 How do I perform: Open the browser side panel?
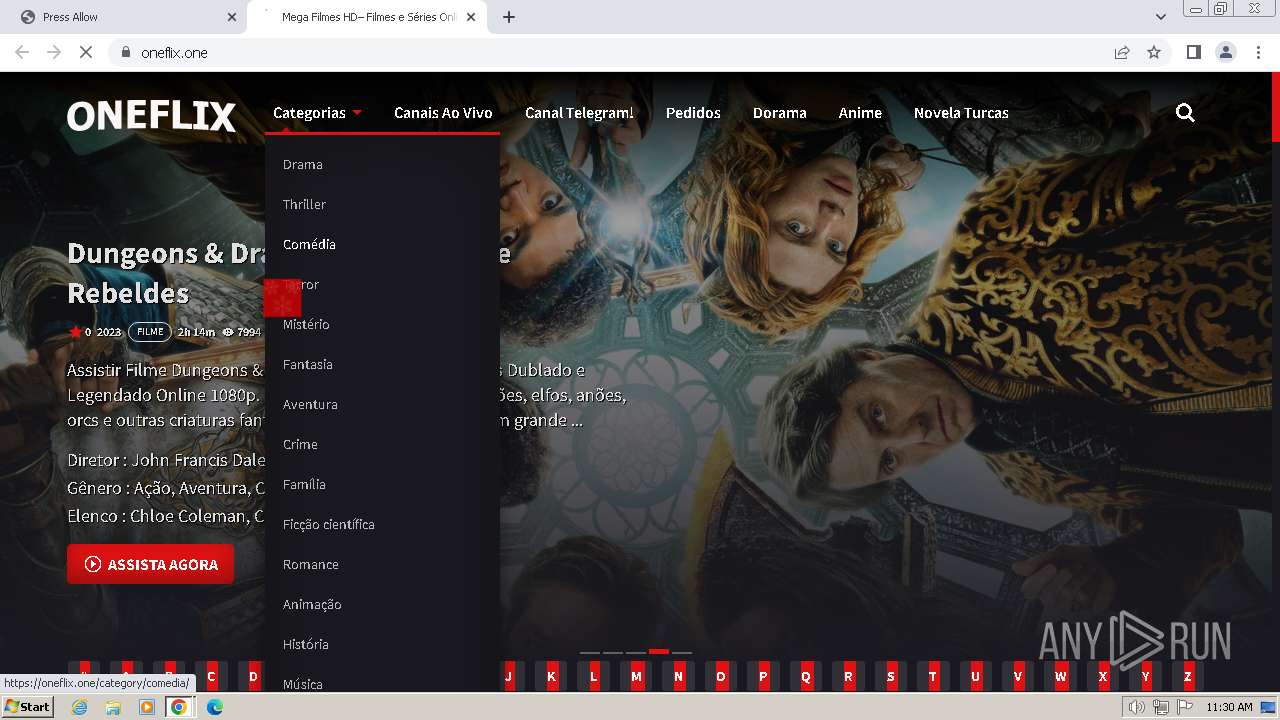pyautogui.click(x=1193, y=52)
